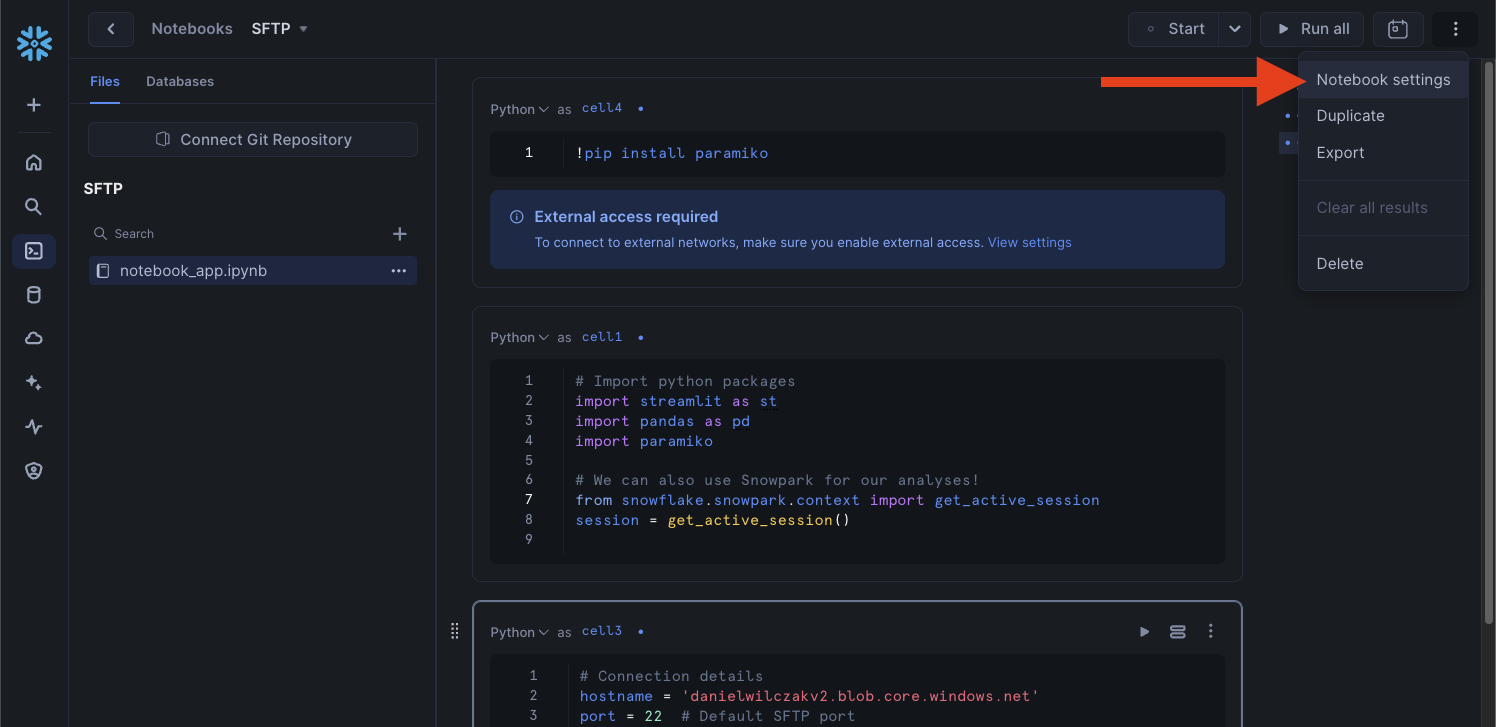
Task: Switch to the Files tab
Action: (x=105, y=81)
